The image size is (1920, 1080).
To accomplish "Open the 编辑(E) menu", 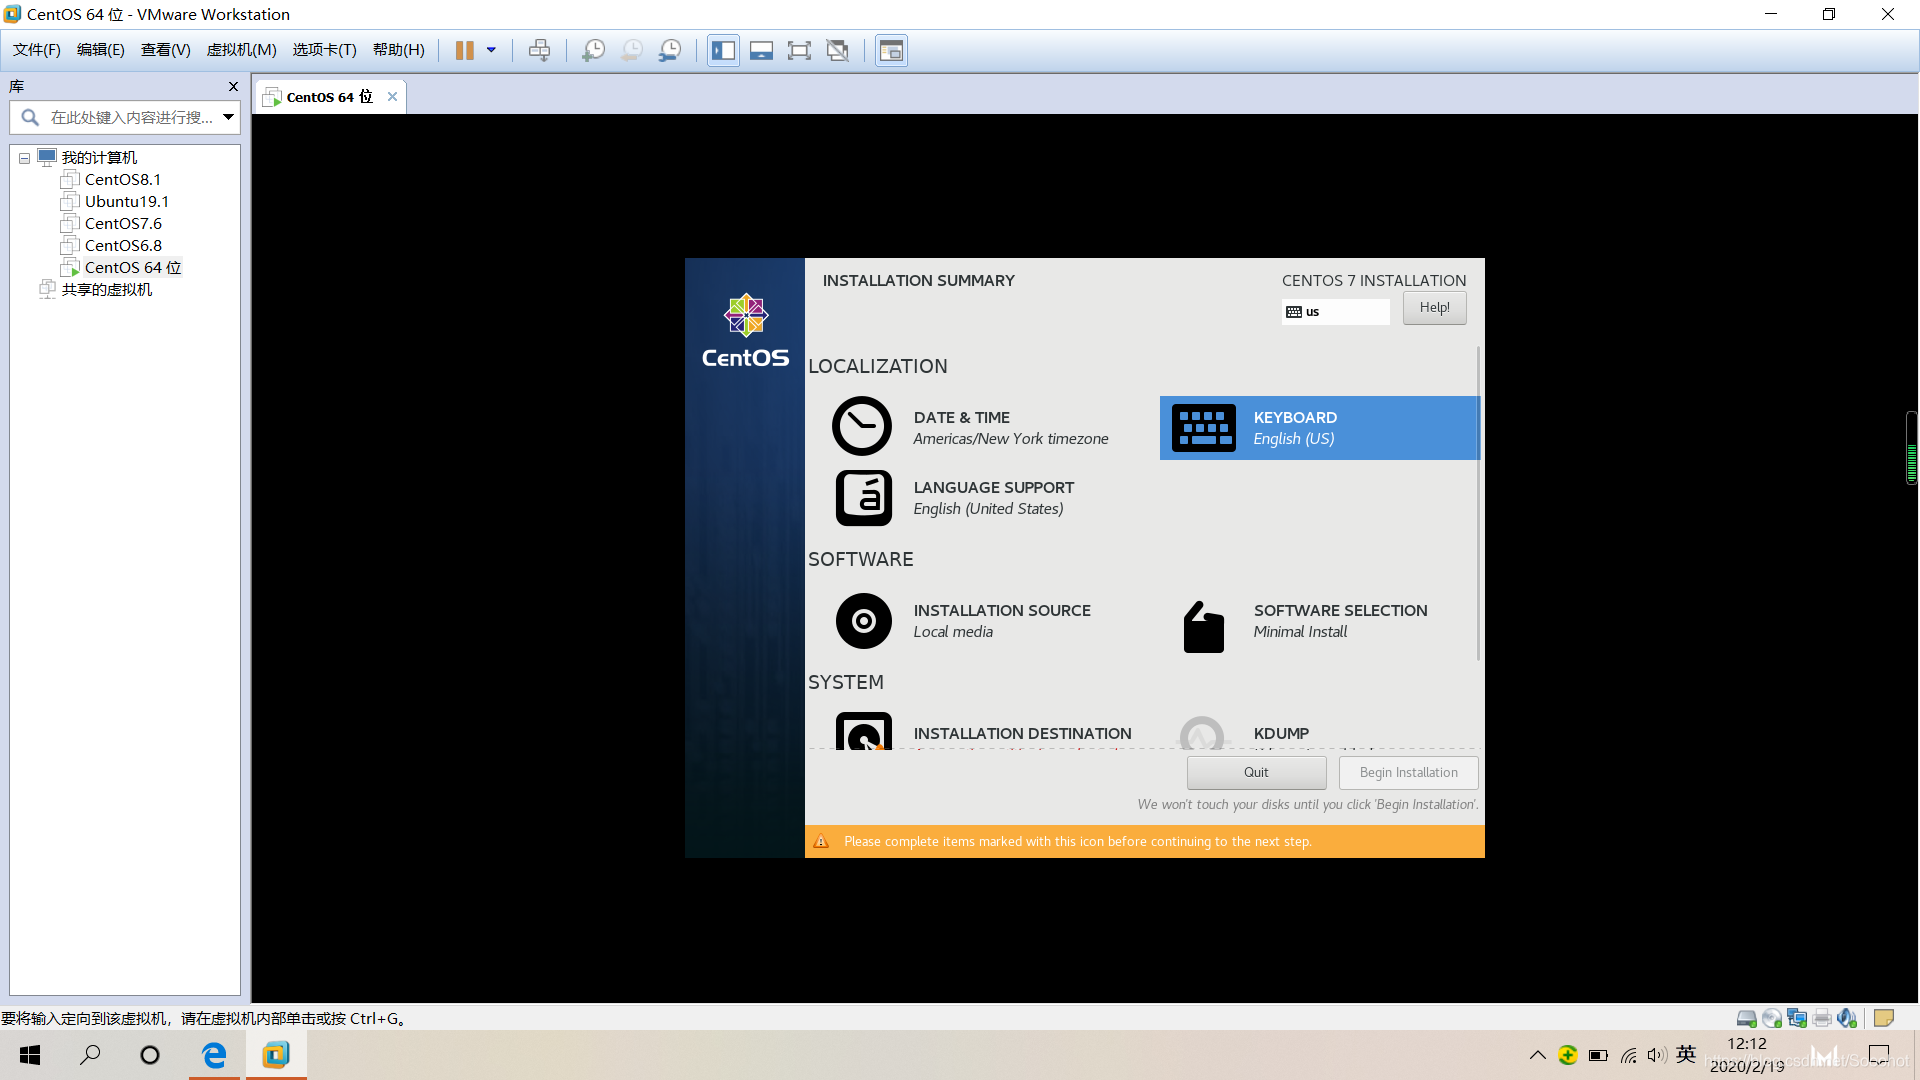I will (x=100, y=50).
